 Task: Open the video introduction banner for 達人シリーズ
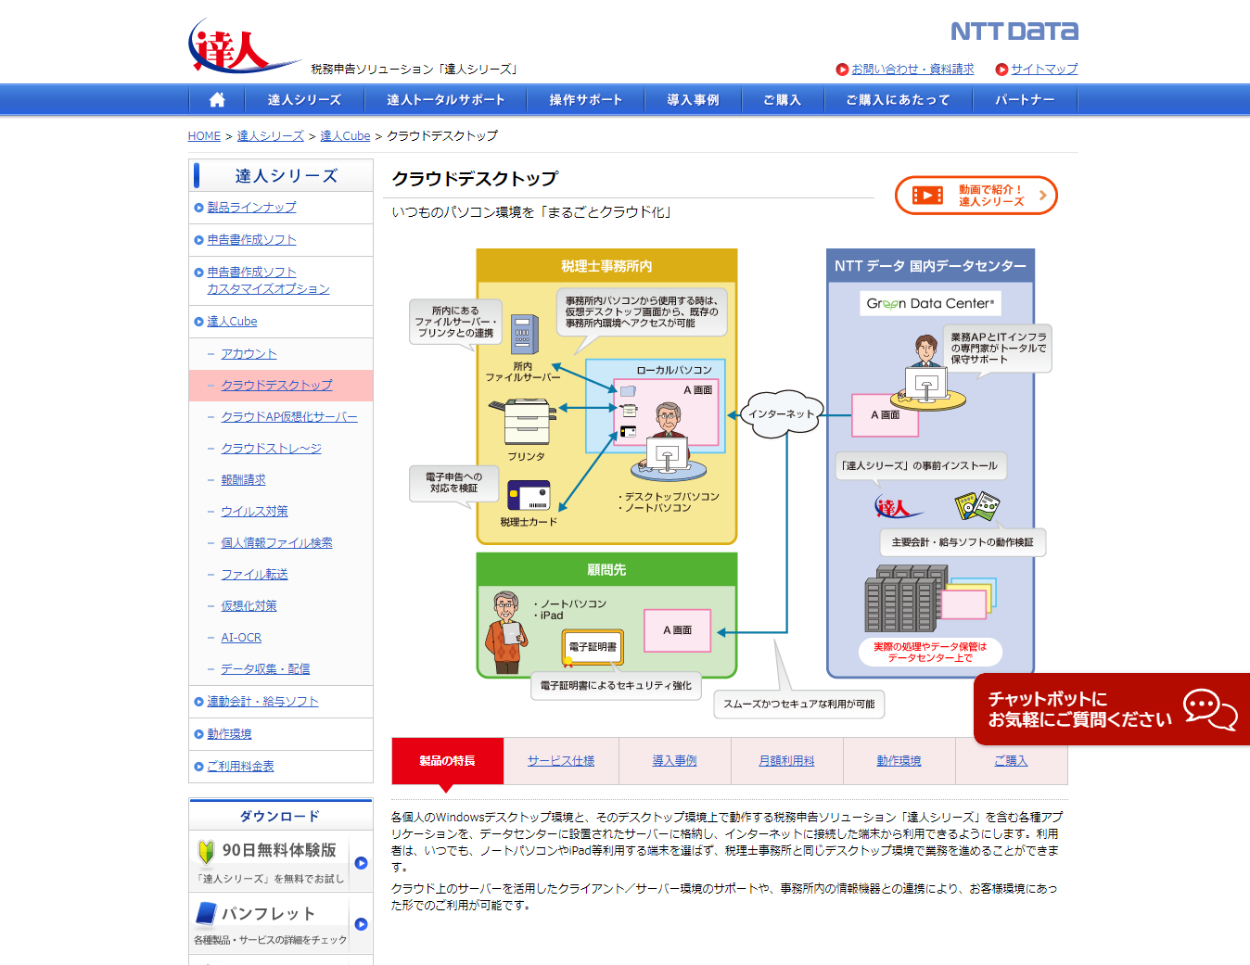coord(975,196)
